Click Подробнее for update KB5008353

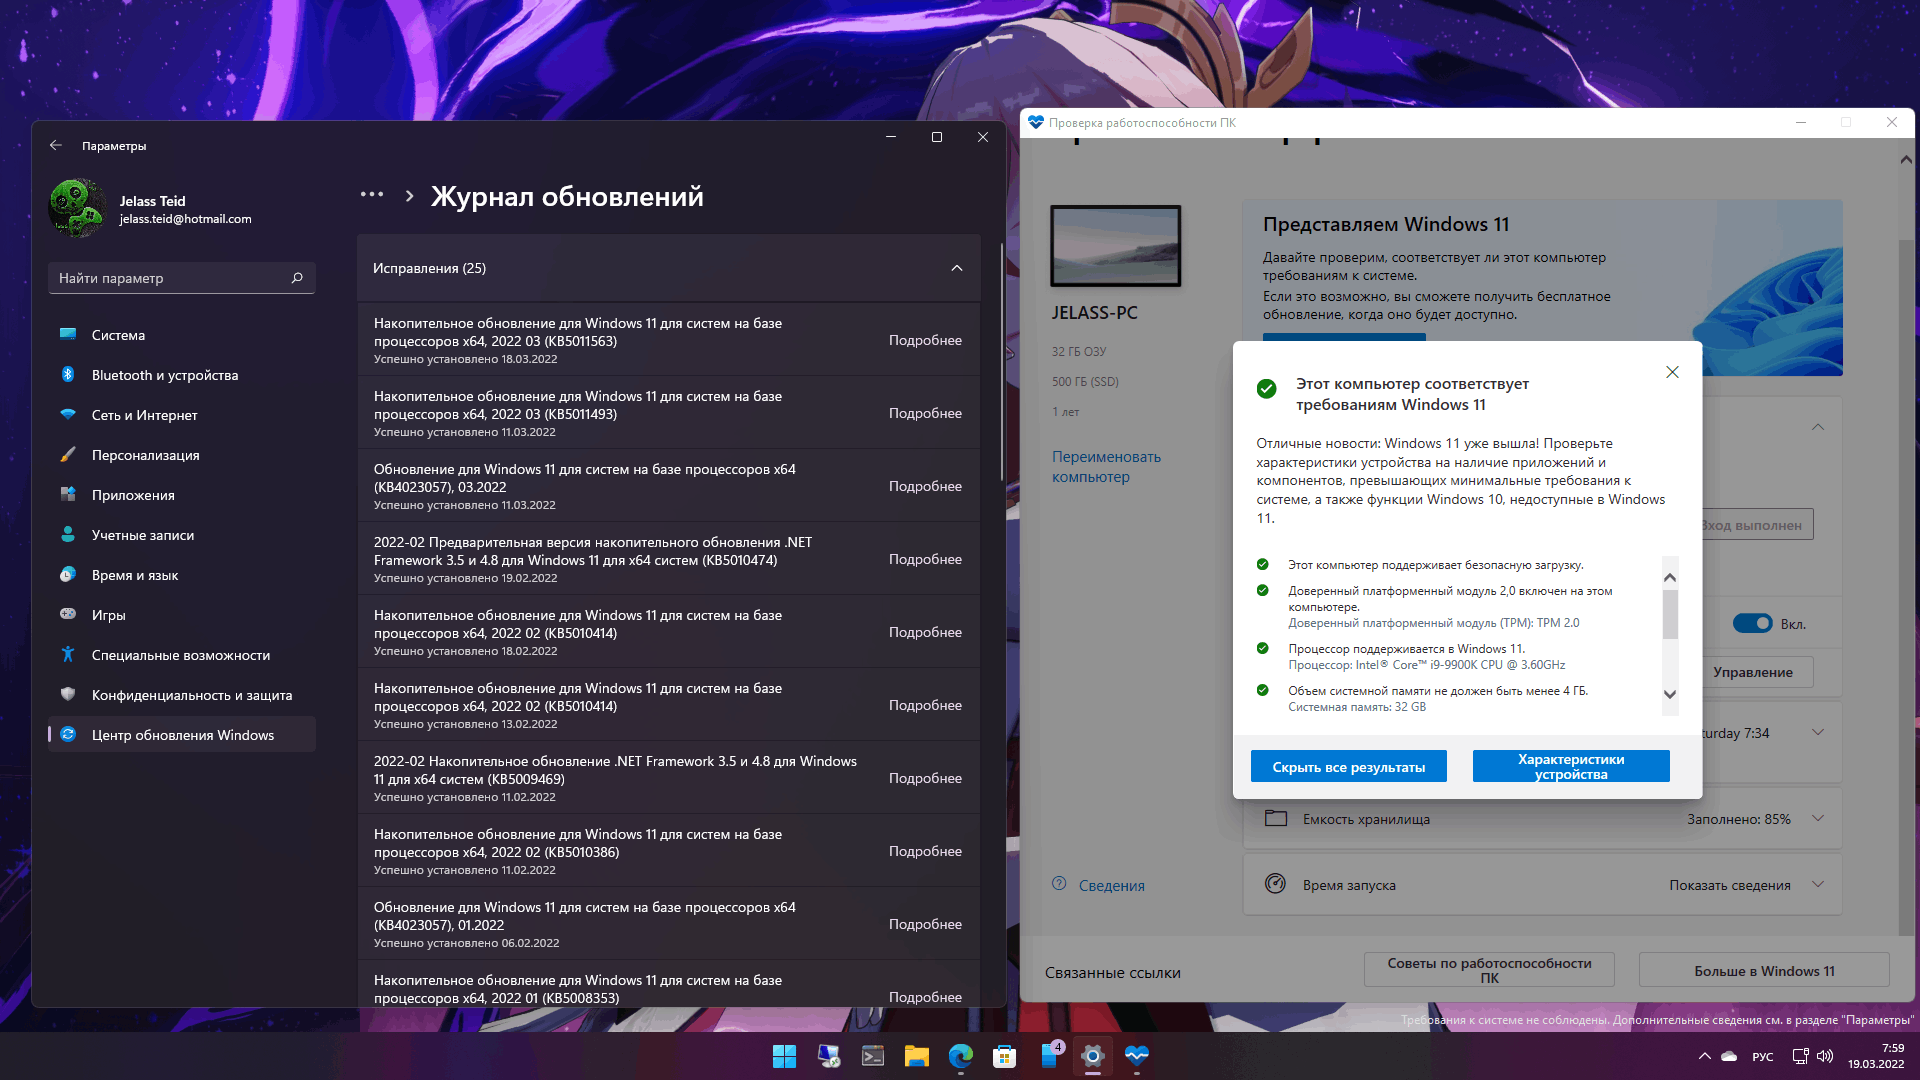click(x=925, y=997)
